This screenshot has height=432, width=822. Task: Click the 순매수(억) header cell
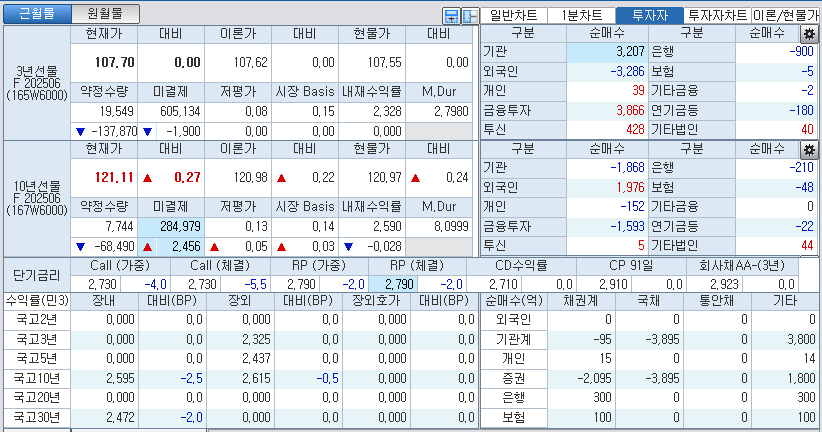514,301
